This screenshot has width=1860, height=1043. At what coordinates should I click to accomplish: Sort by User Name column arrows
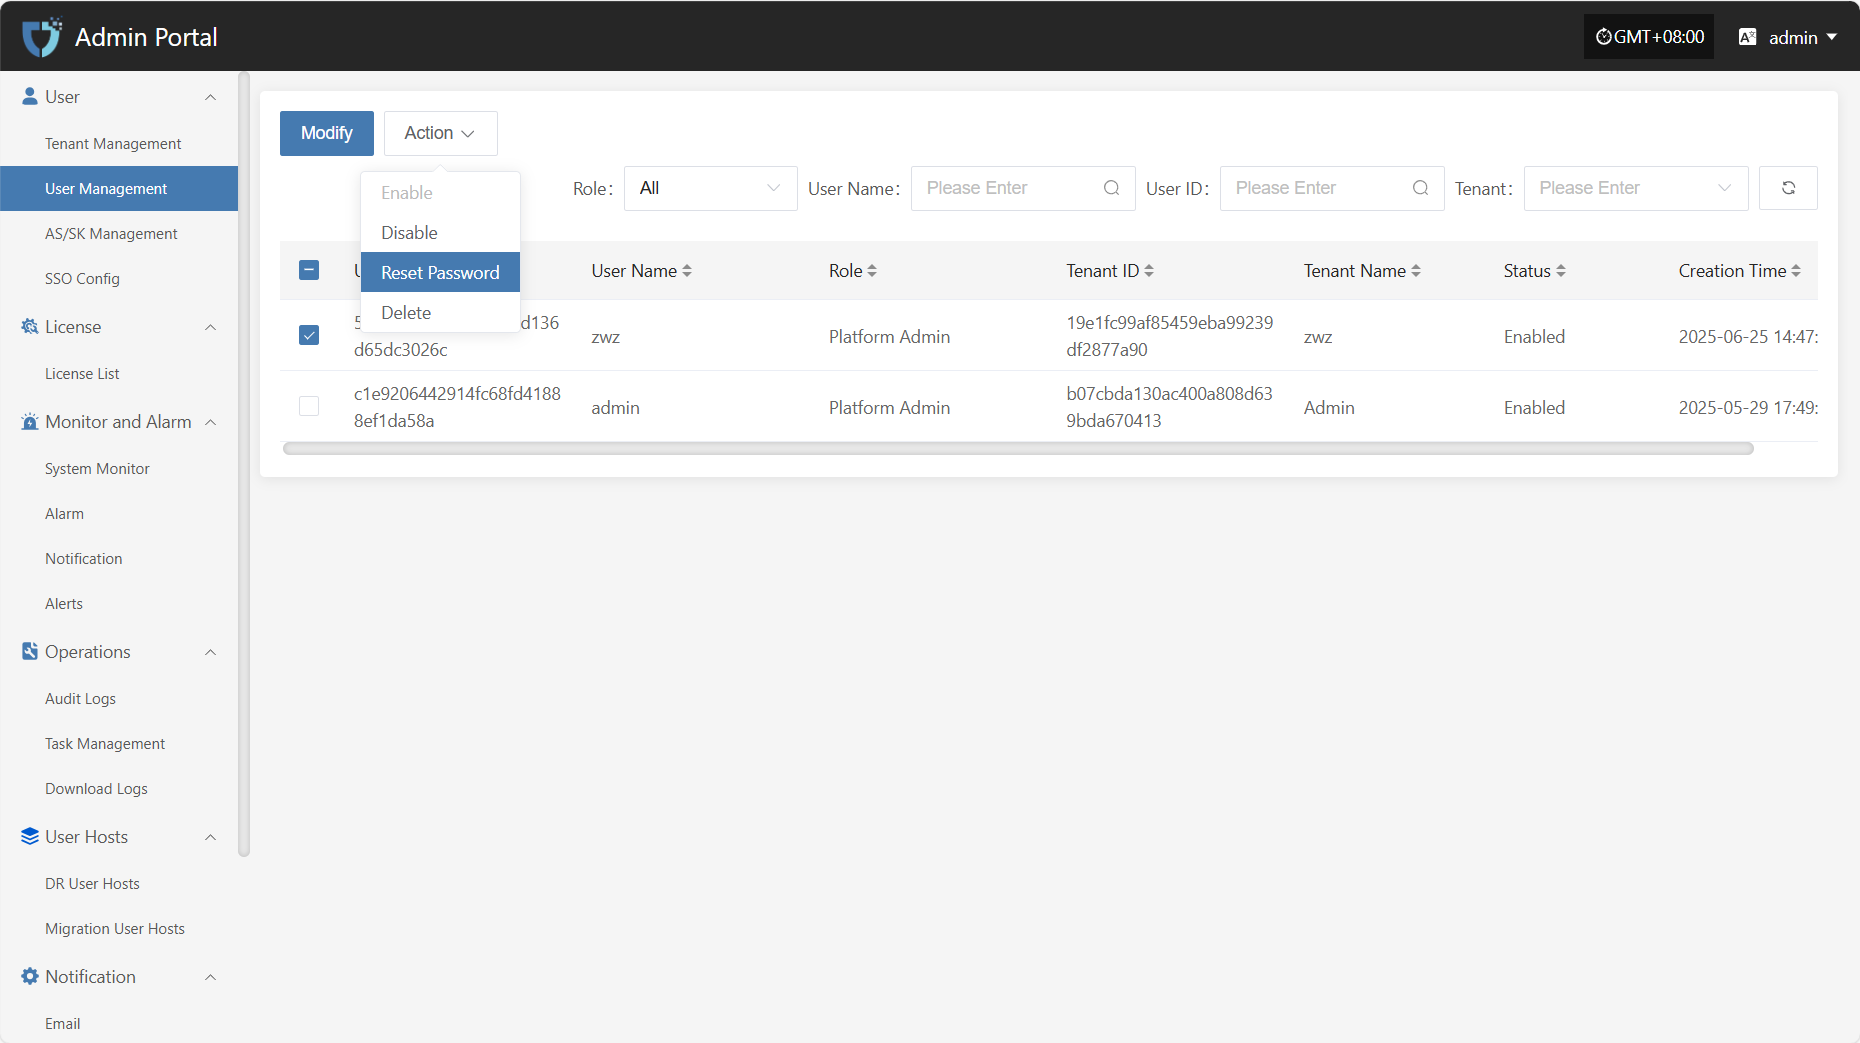tap(687, 271)
